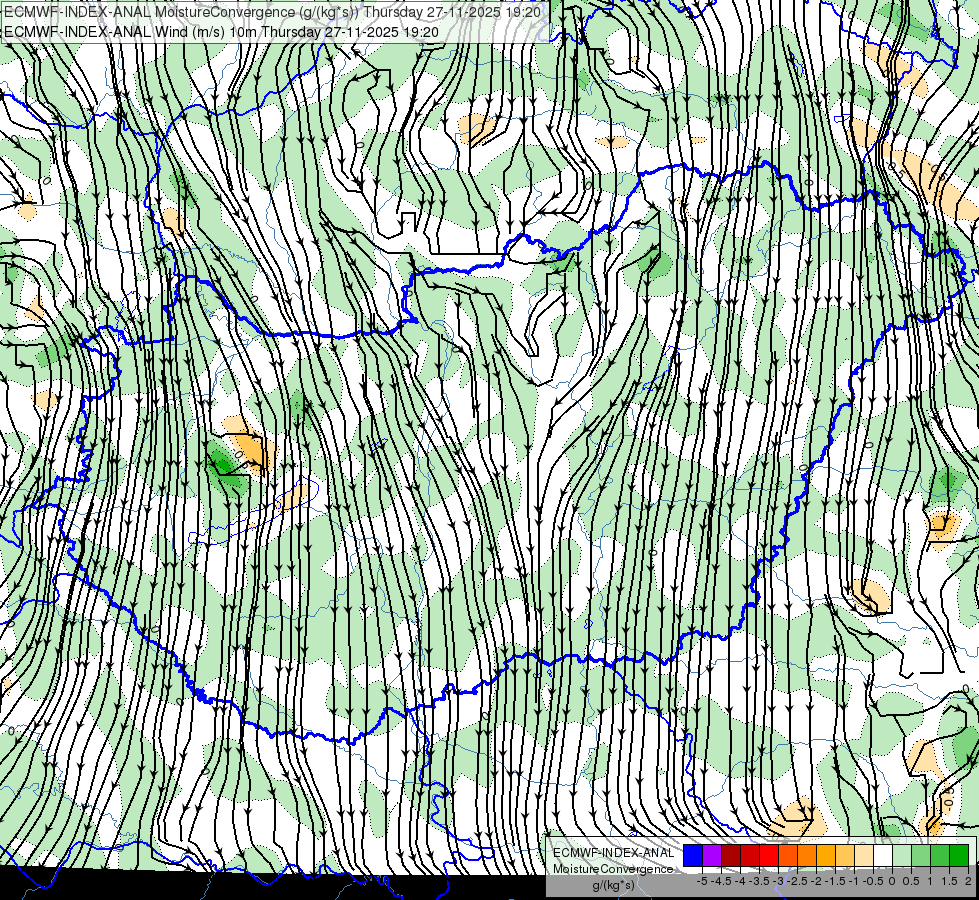Click the legend swatch between -3 and -2.5
979x900 pixels.
788,856
